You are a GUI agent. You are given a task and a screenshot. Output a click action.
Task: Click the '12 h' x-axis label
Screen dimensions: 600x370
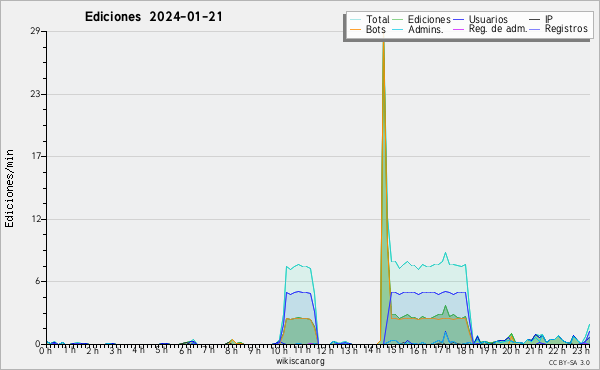(x=326, y=351)
